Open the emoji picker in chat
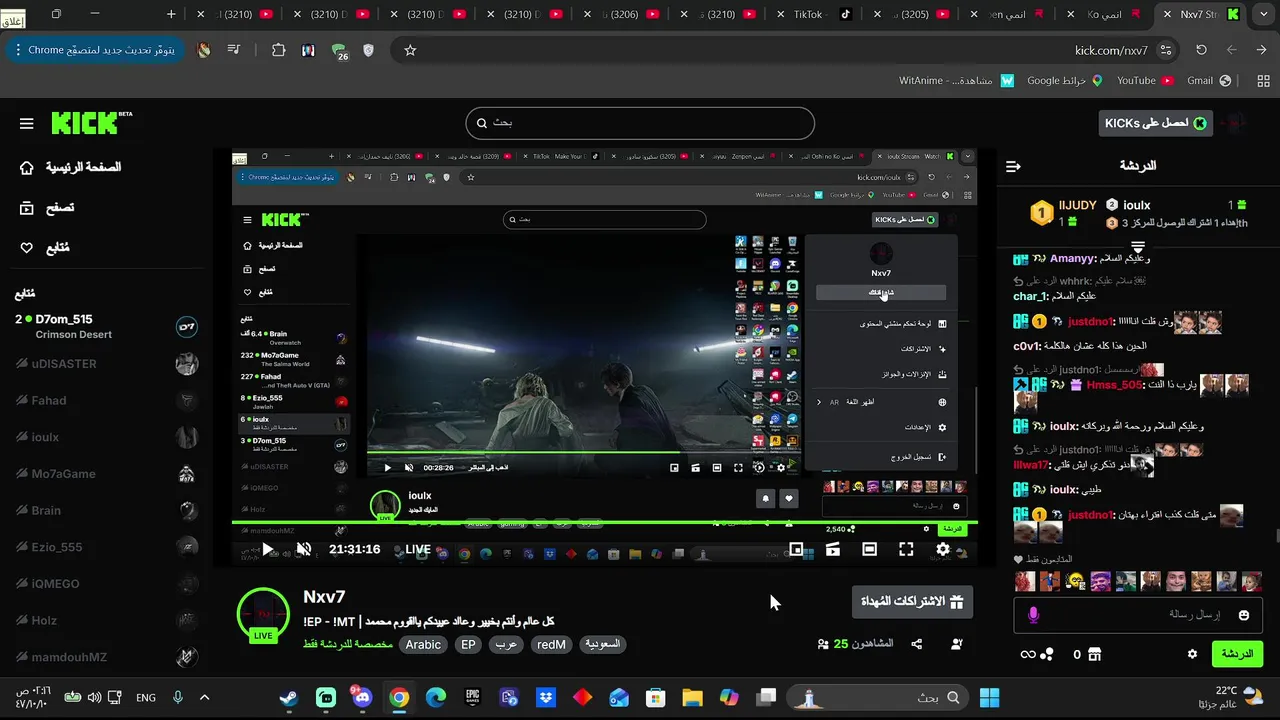 click(x=1244, y=615)
